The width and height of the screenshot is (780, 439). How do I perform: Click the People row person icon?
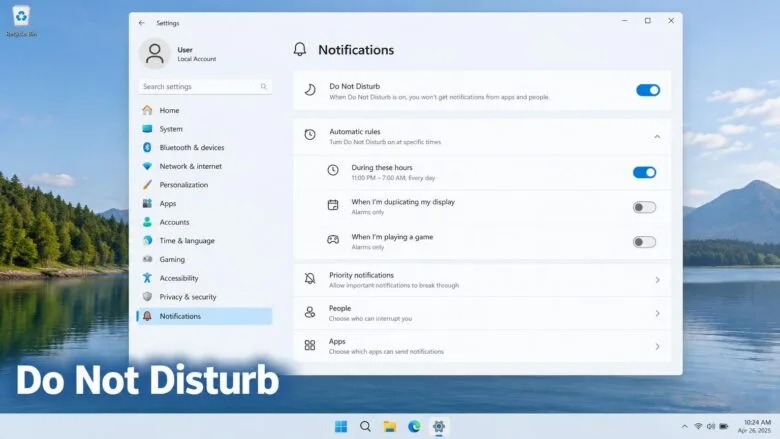click(310, 312)
